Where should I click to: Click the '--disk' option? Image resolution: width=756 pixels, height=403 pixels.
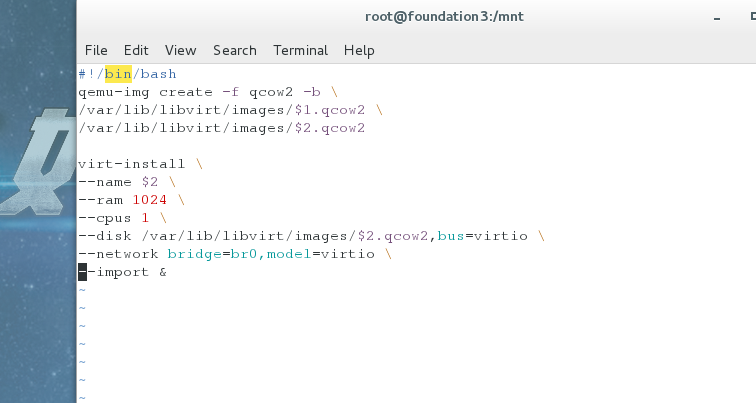(105, 236)
